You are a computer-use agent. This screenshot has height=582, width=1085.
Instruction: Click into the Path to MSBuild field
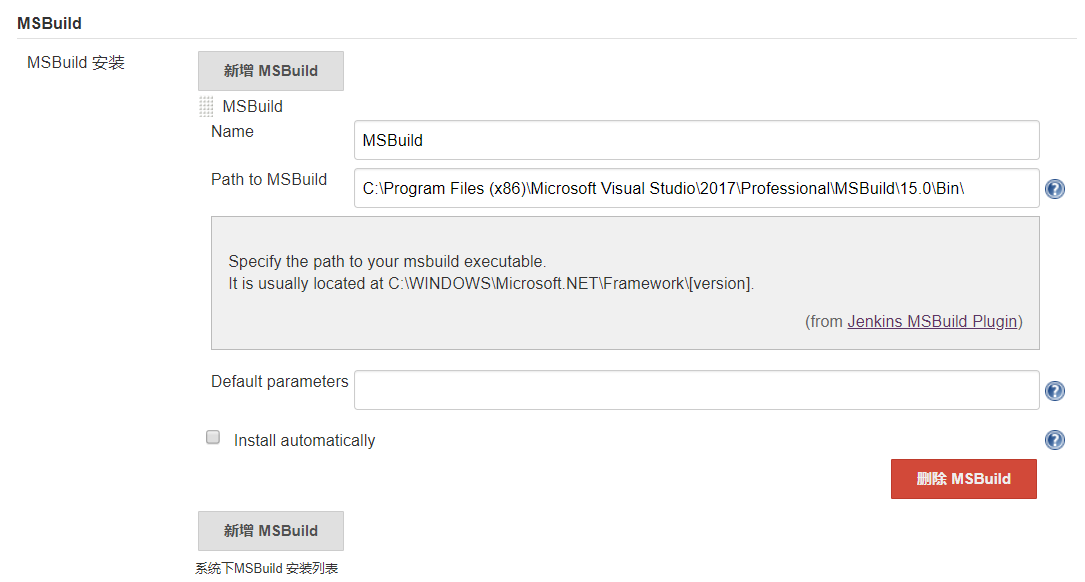point(696,188)
